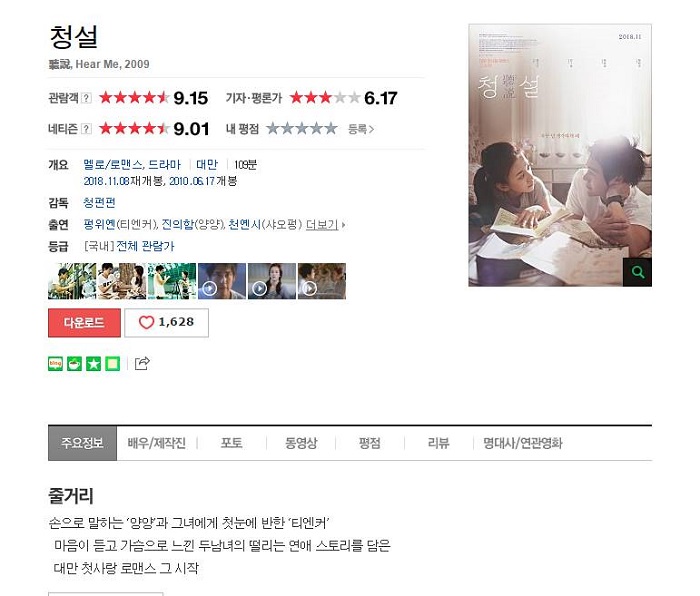
Task: Click the green square share icon
Action: [x=112, y=364]
